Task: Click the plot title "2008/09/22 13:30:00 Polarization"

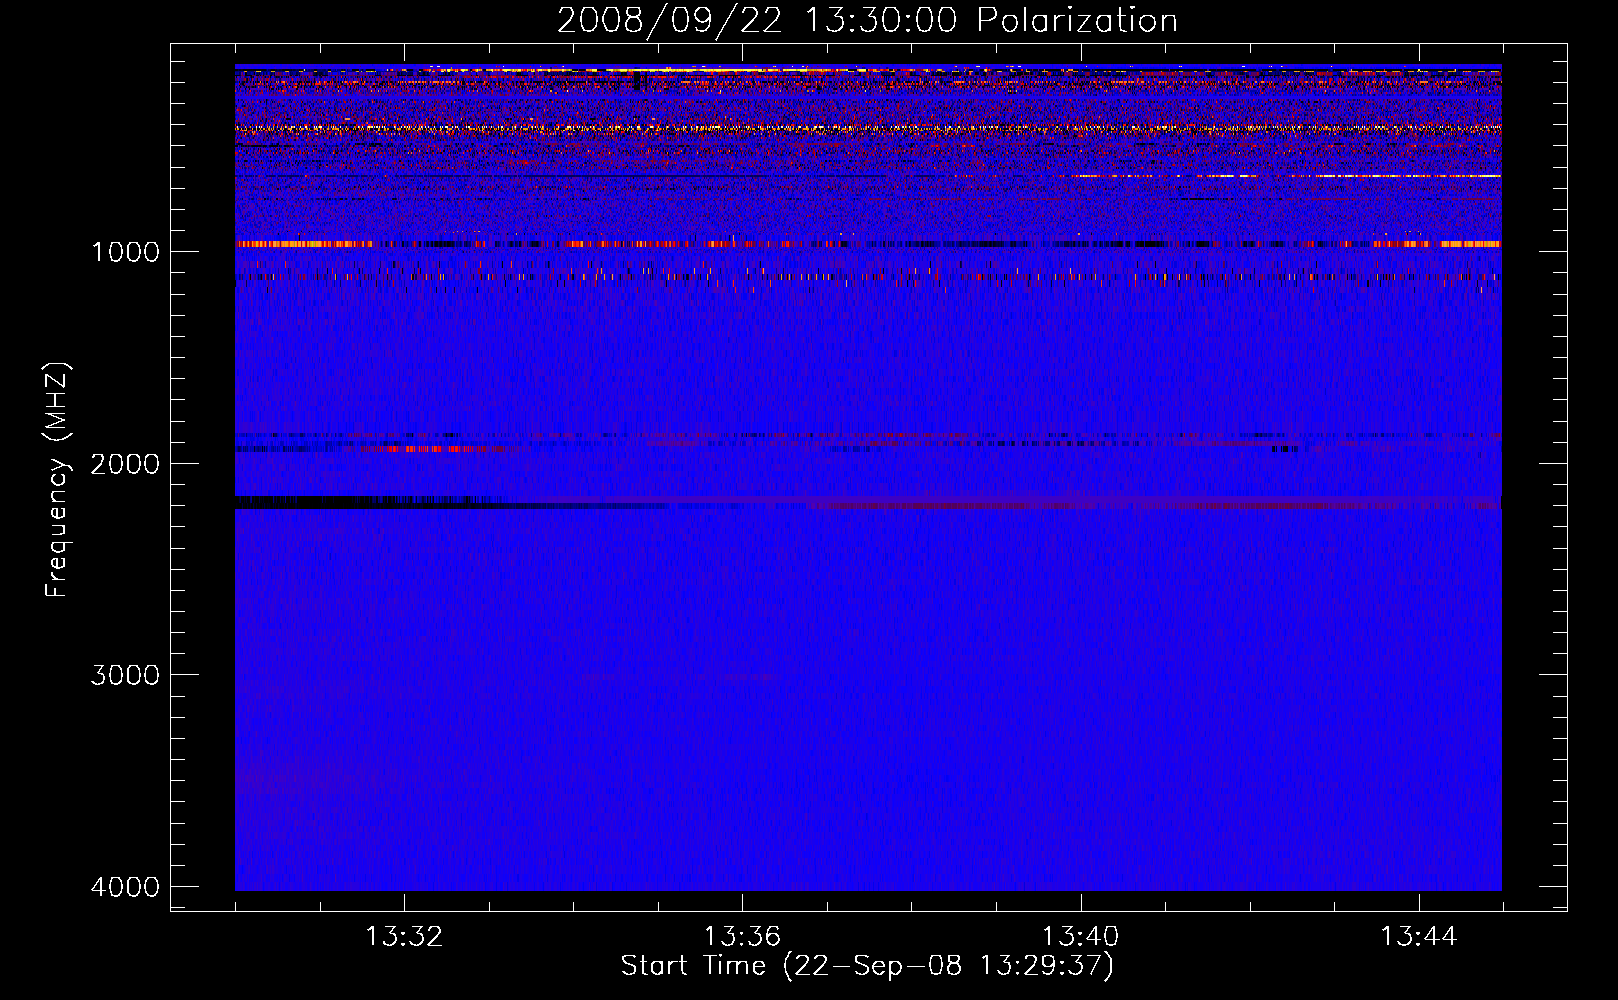Action: click(x=867, y=20)
